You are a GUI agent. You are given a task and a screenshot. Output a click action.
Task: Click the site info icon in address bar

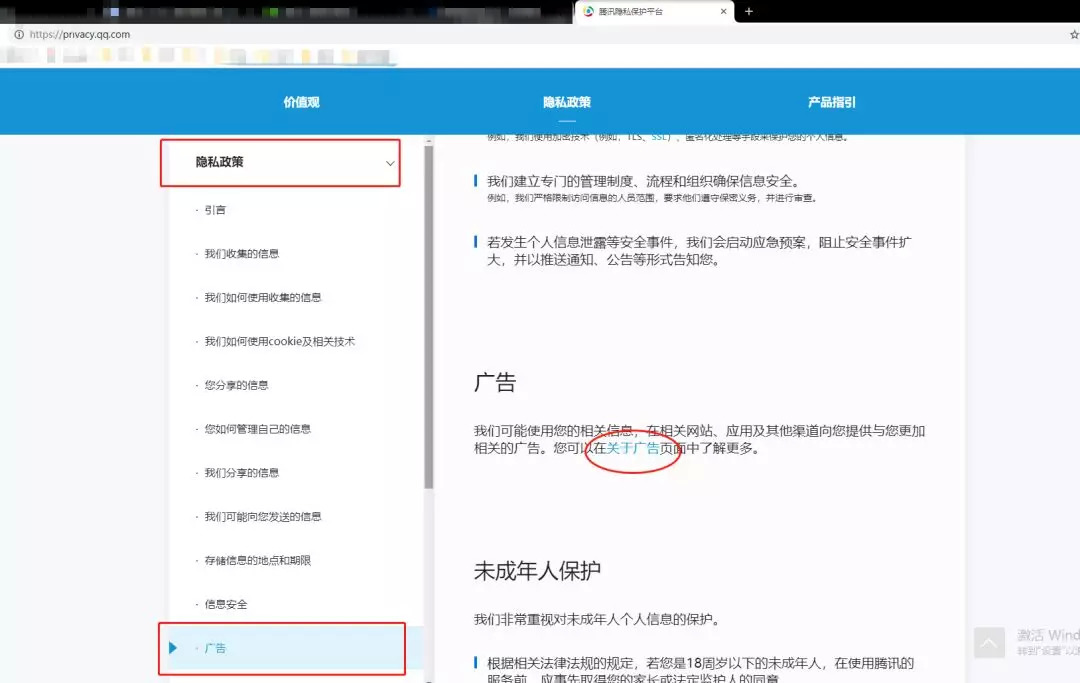(18, 34)
